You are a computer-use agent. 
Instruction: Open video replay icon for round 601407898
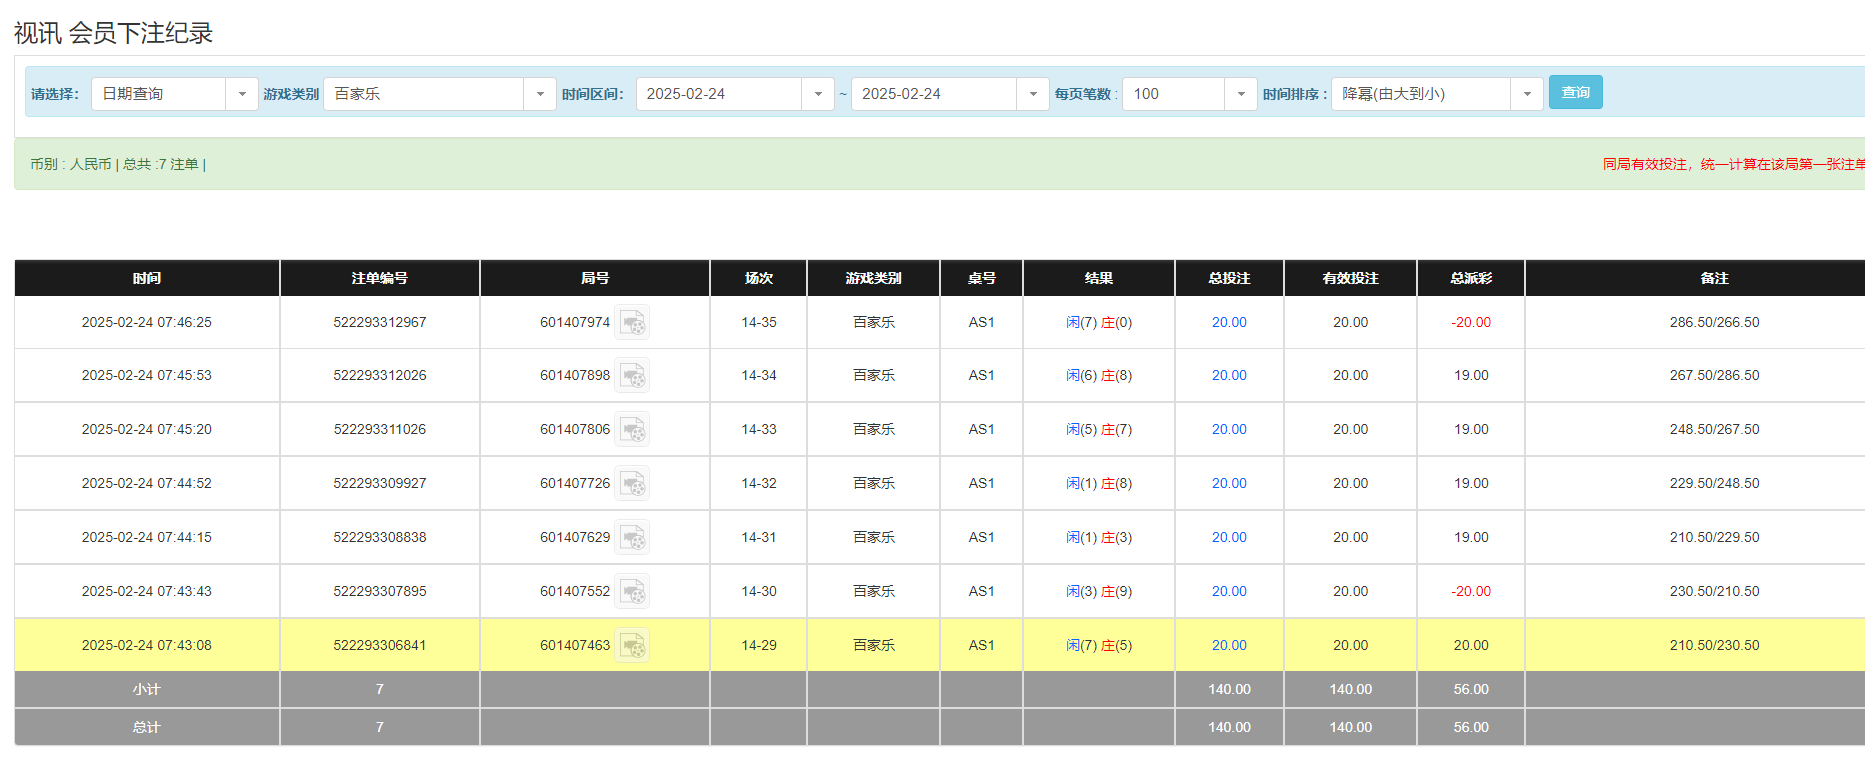coord(632,376)
